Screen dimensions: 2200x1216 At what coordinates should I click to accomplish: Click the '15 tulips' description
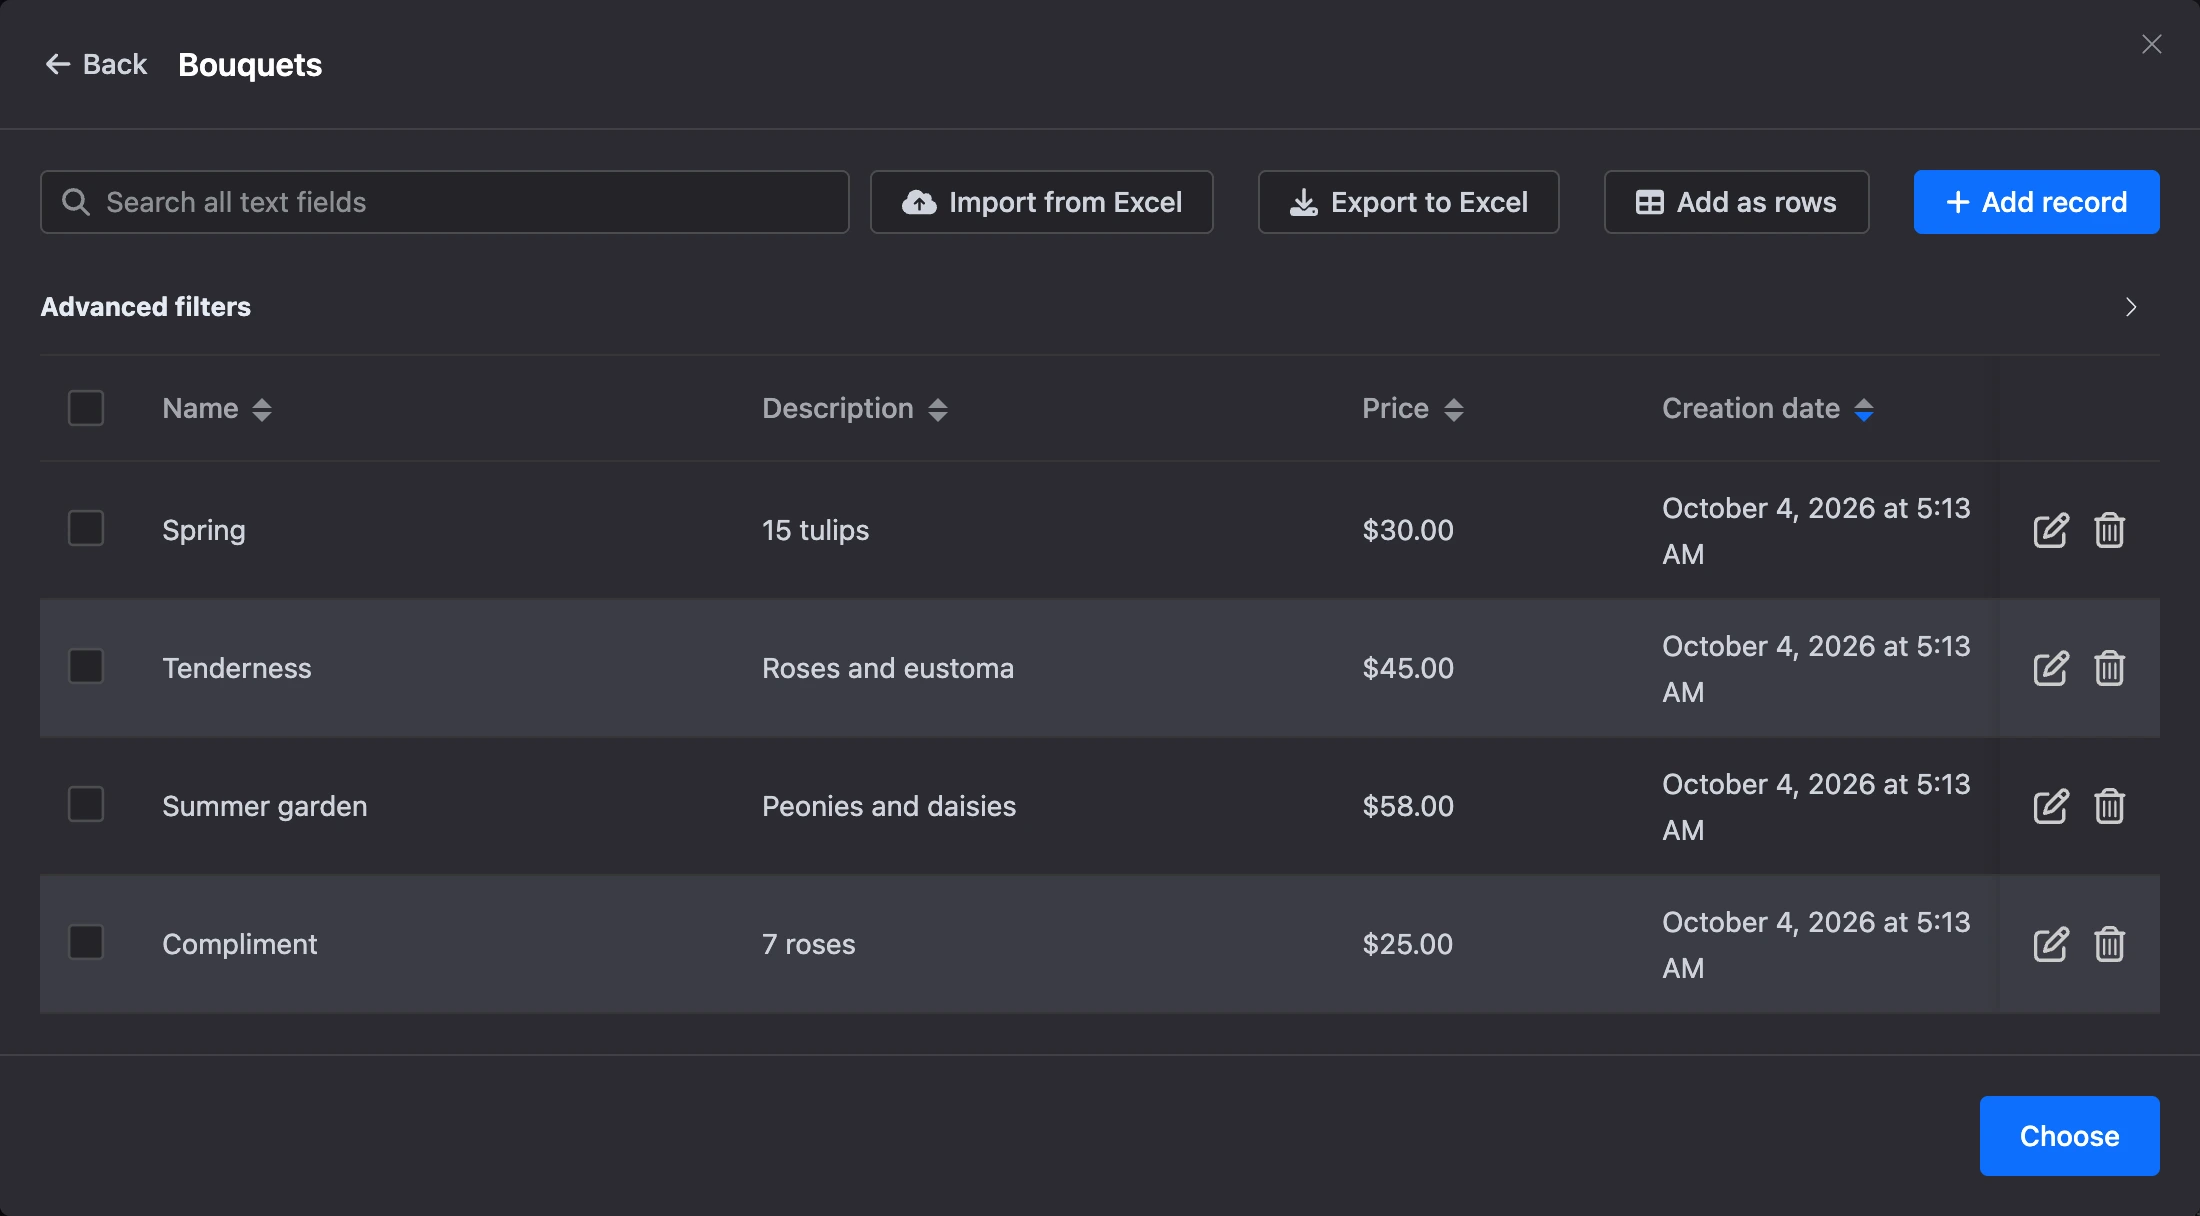coord(816,530)
